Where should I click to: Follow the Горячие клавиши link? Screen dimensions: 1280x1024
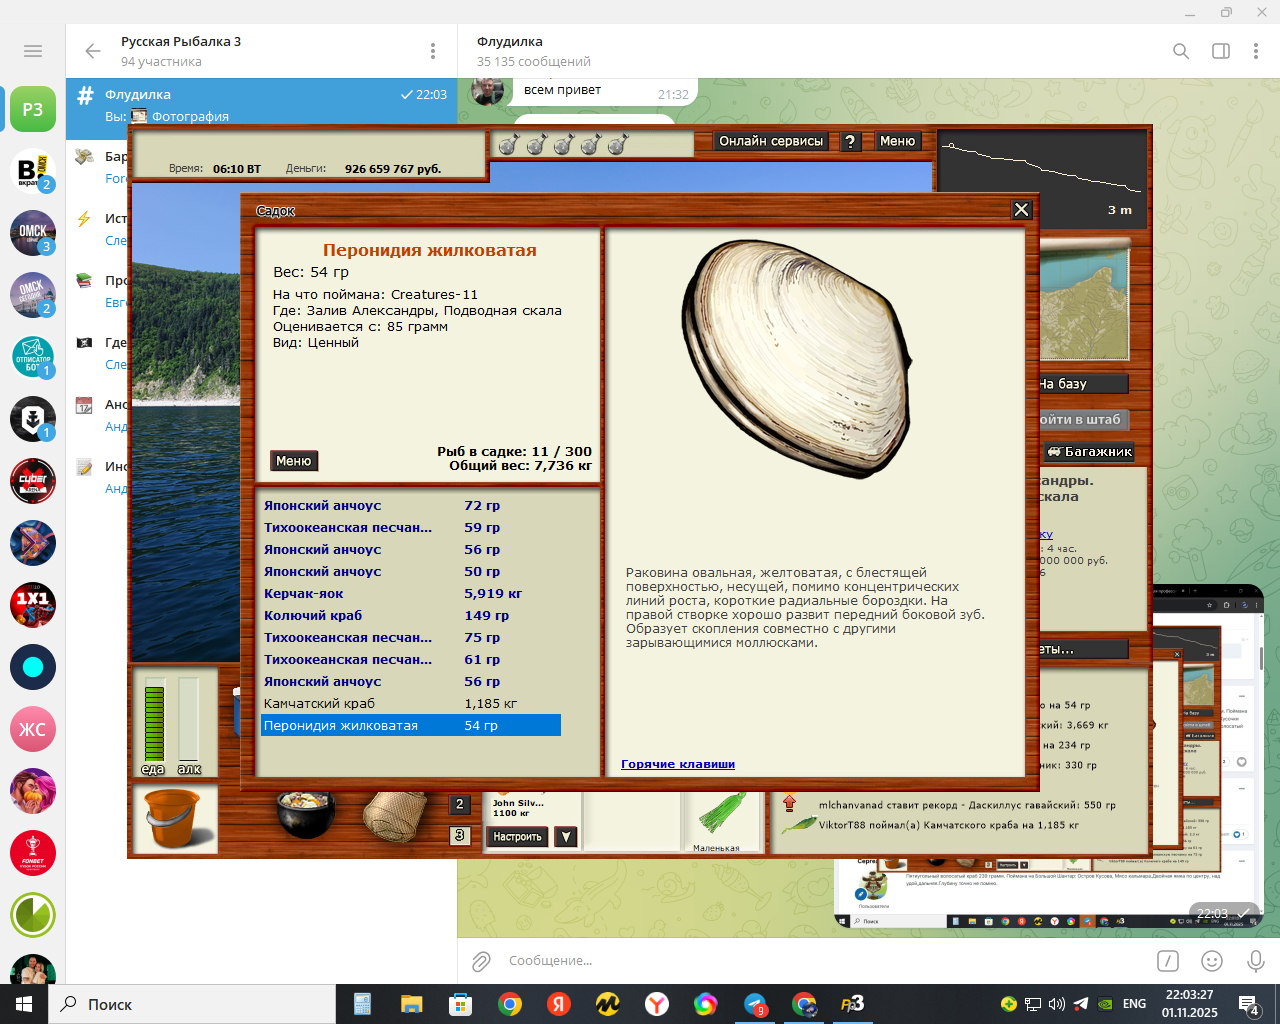tap(677, 764)
